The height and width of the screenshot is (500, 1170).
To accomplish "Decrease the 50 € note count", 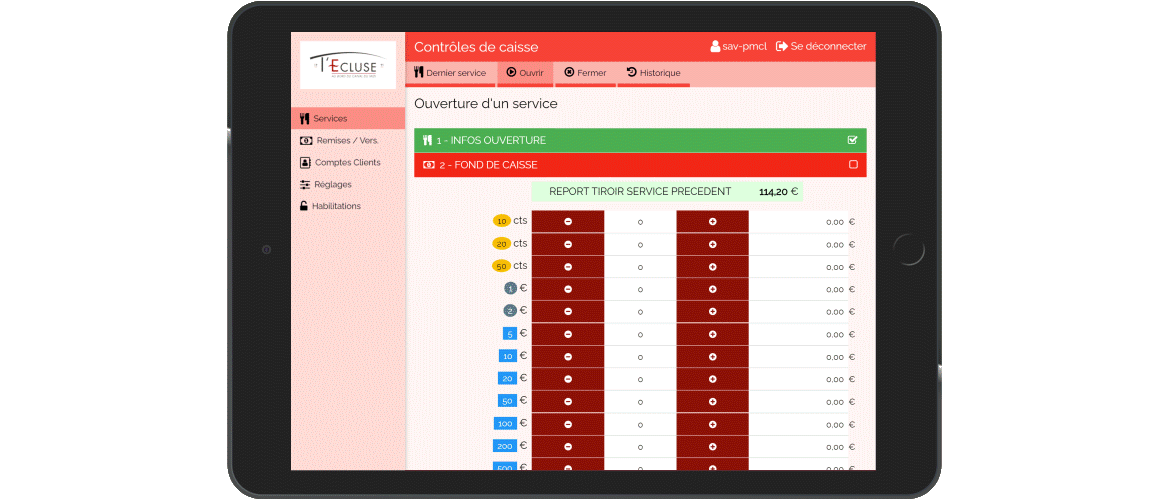I will [x=568, y=401].
